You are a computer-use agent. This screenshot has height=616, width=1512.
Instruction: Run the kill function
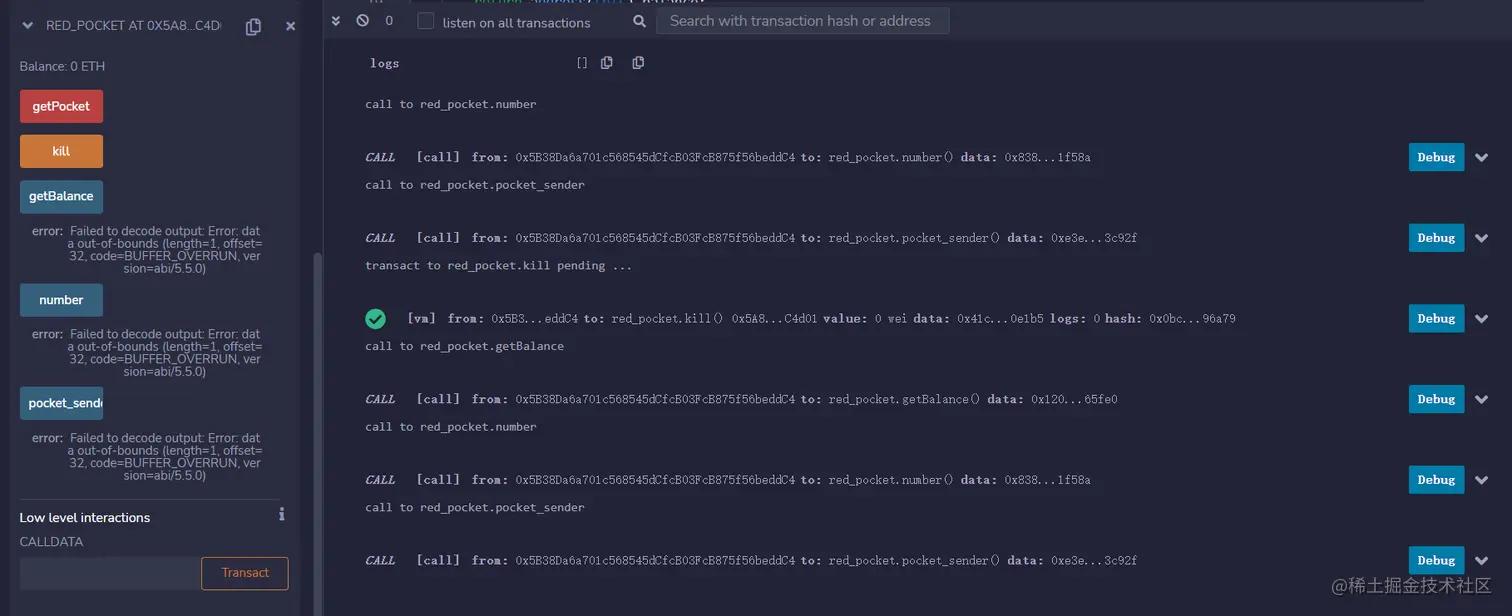pyautogui.click(x=61, y=151)
